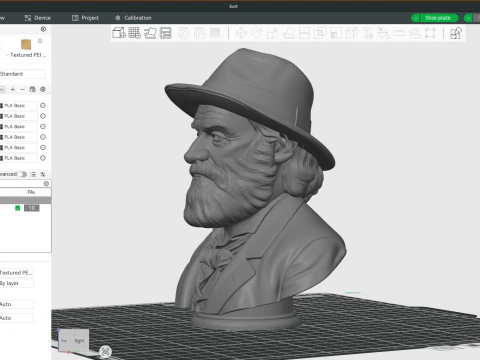Click the Auto orient toolbar icon

point(150,33)
